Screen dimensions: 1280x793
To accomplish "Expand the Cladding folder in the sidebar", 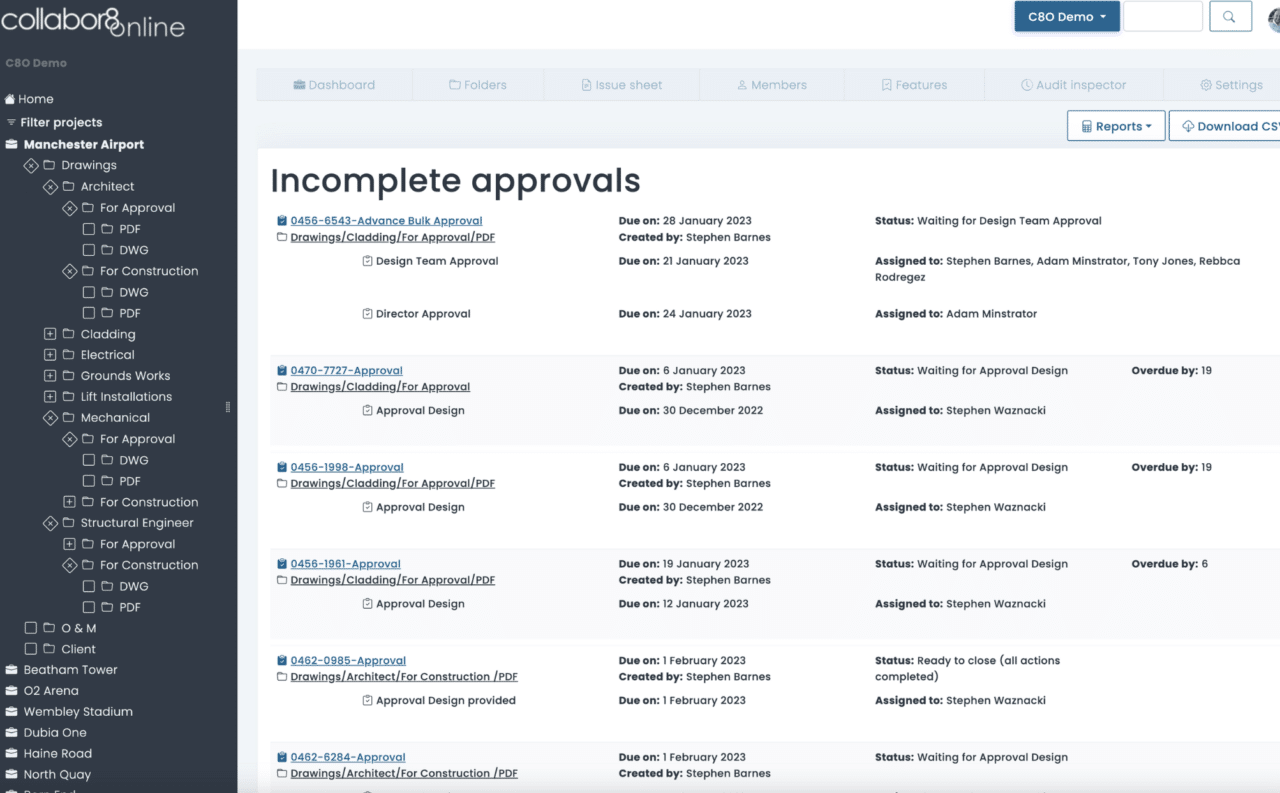I will tap(49, 333).
